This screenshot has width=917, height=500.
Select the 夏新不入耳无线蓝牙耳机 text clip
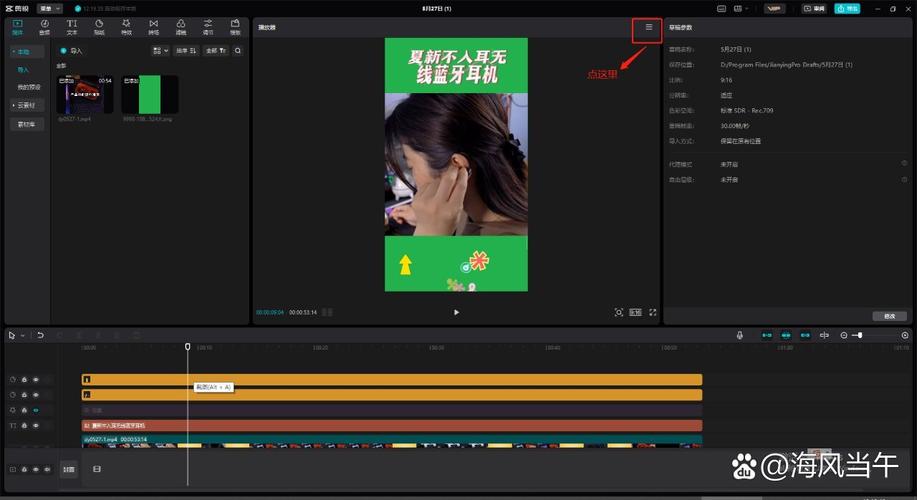[x=392, y=426]
